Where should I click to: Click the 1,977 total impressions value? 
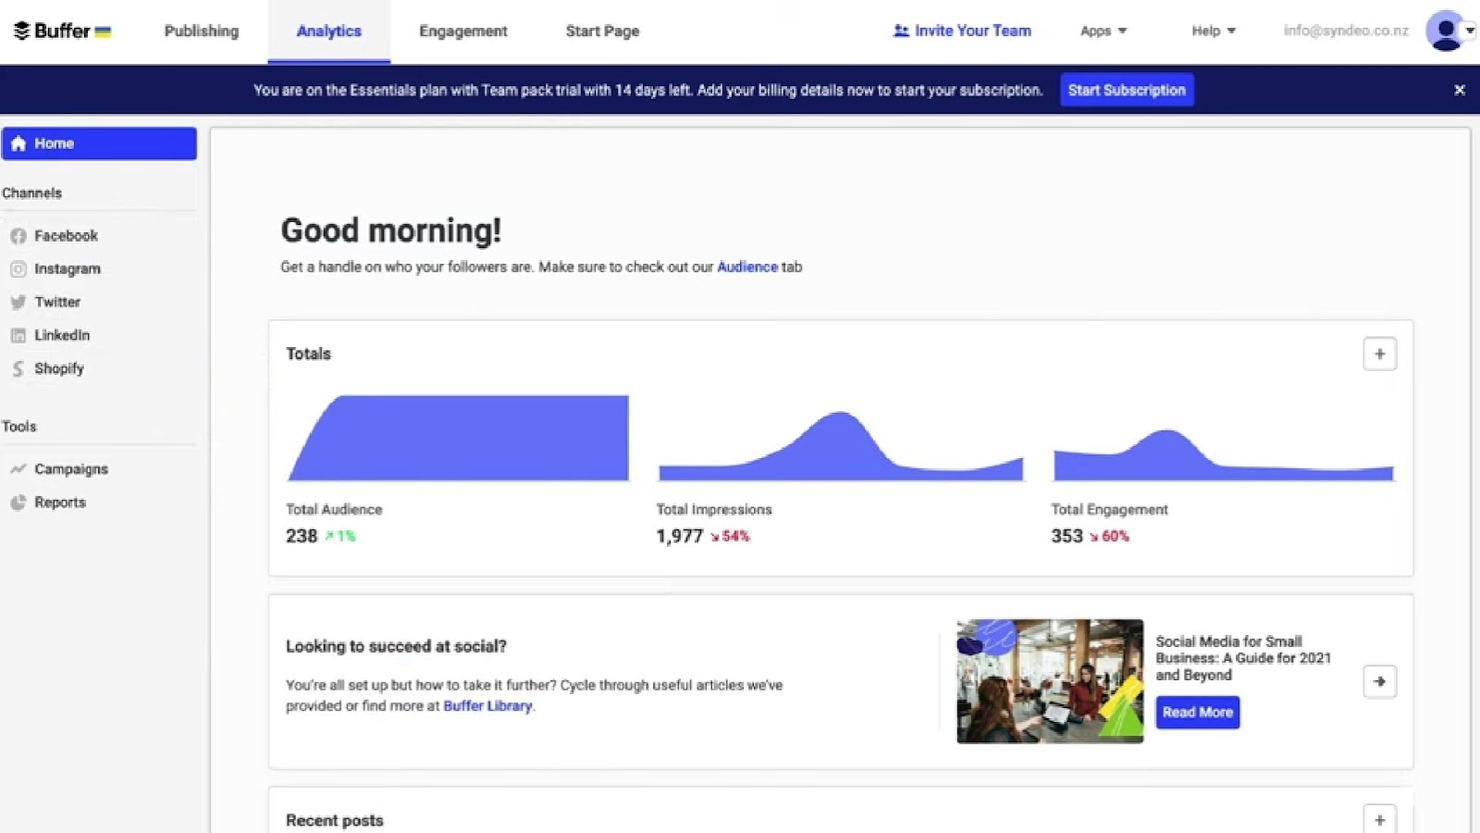pyautogui.click(x=679, y=536)
